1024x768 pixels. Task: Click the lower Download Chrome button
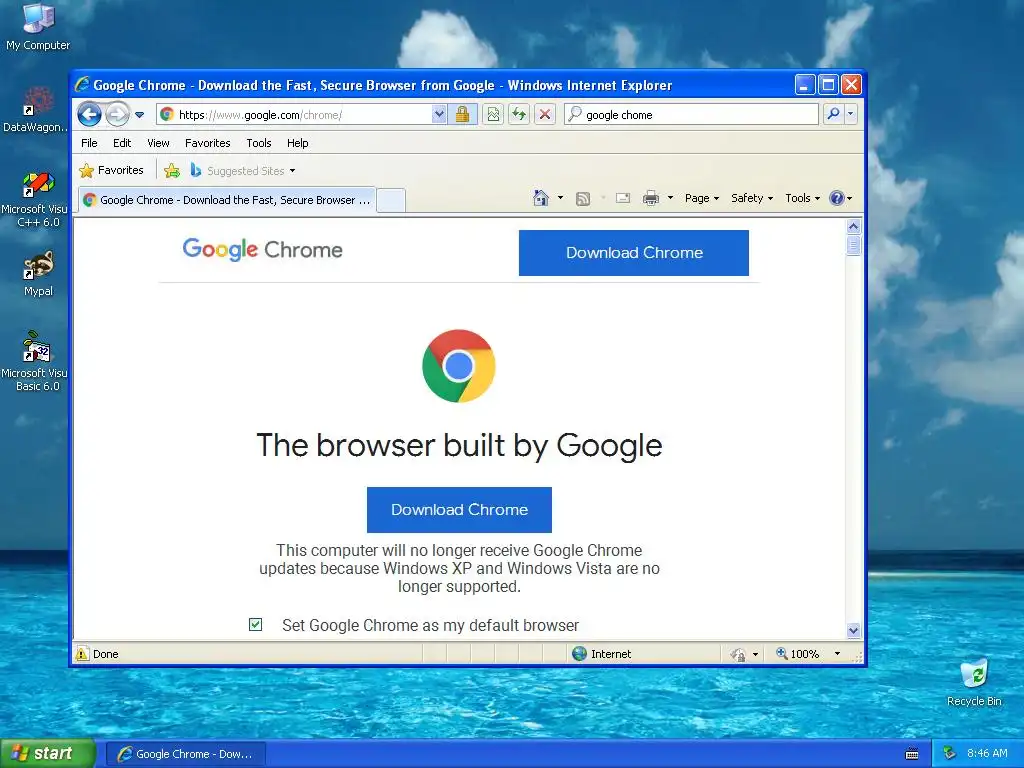coord(459,509)
